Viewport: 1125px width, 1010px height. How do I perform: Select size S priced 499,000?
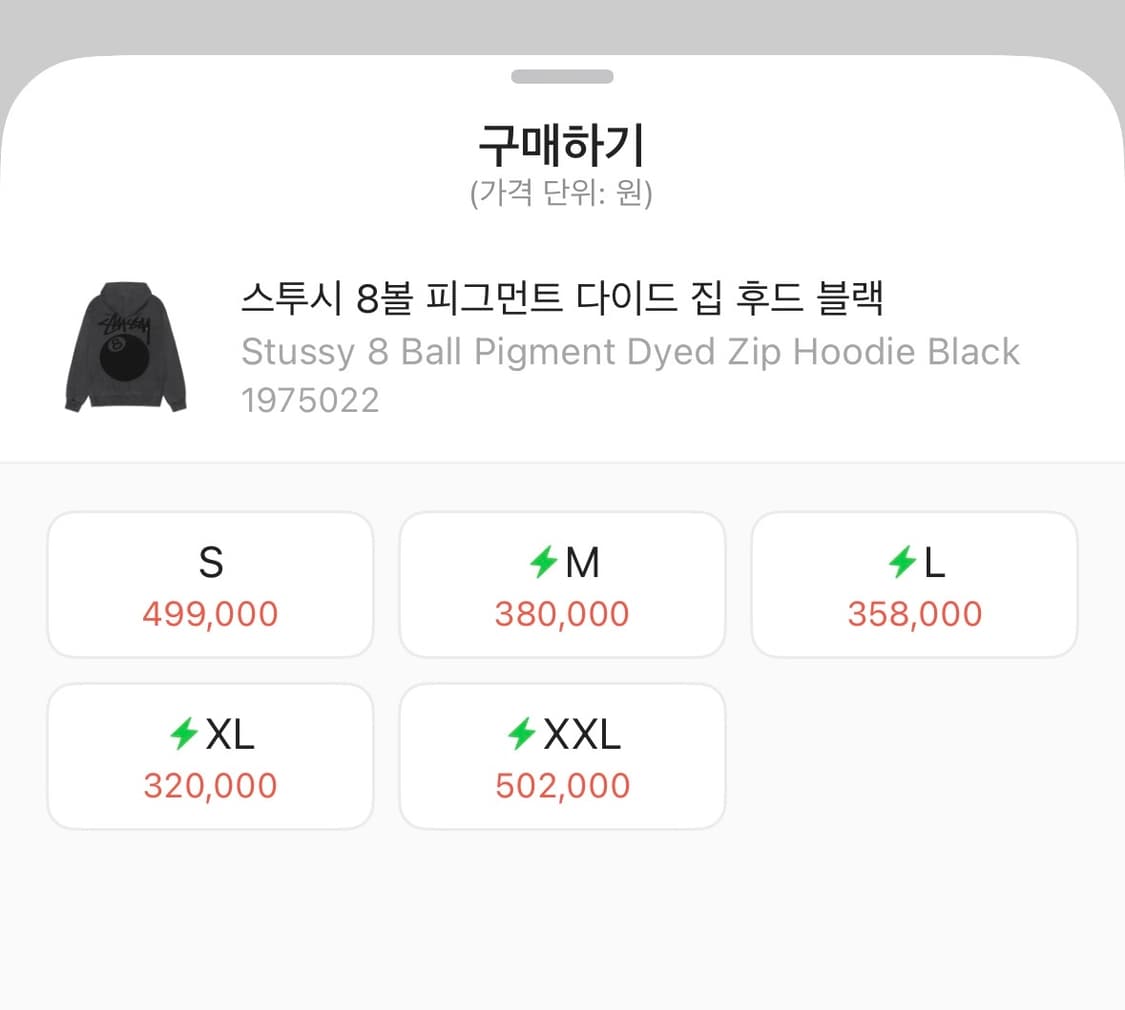210,584
